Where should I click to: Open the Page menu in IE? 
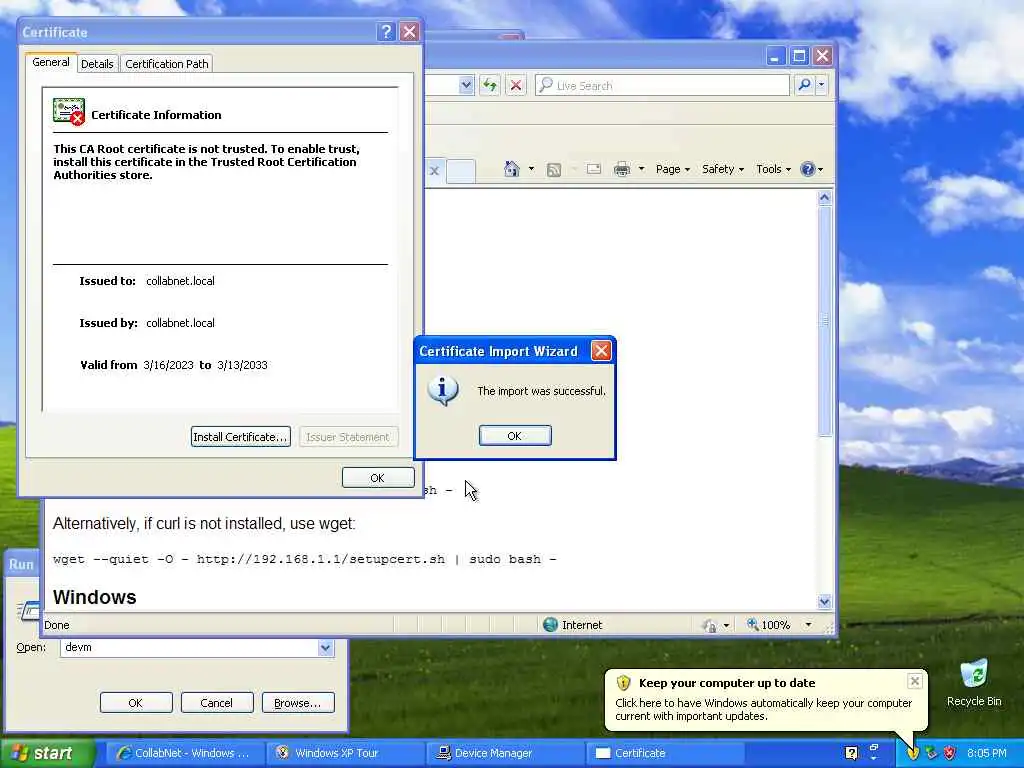(x=673, y=169)
